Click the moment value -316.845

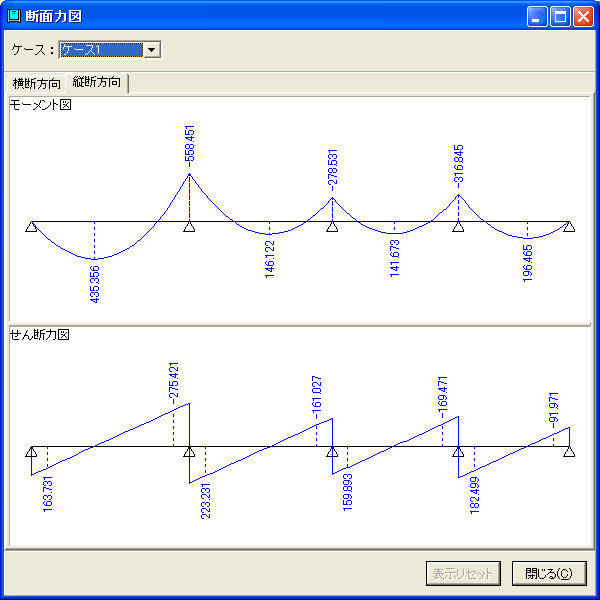pos(458,166)
